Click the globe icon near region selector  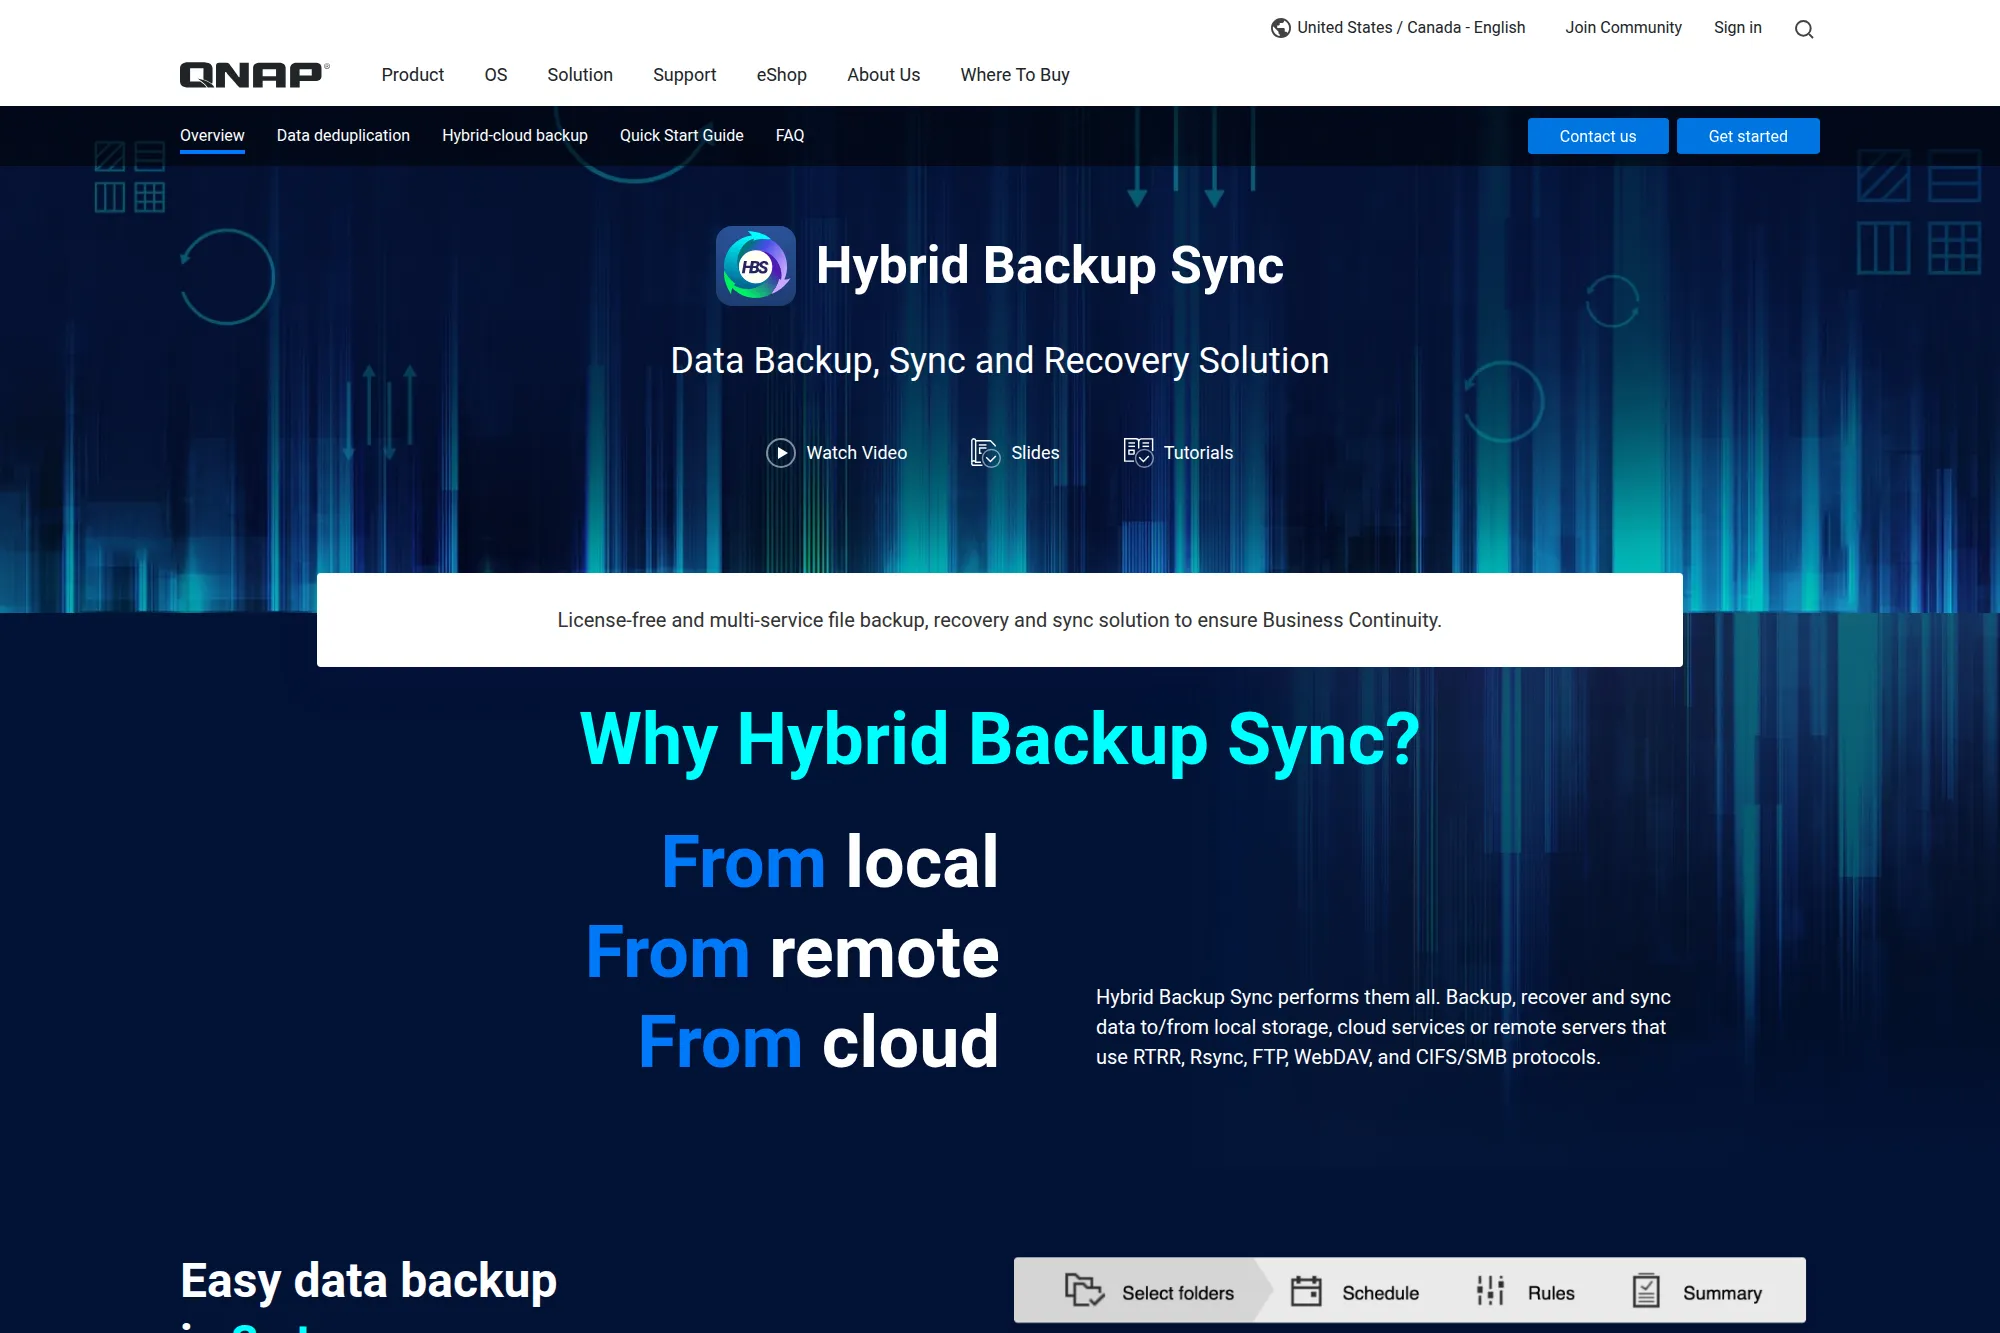pos(1281,27)
